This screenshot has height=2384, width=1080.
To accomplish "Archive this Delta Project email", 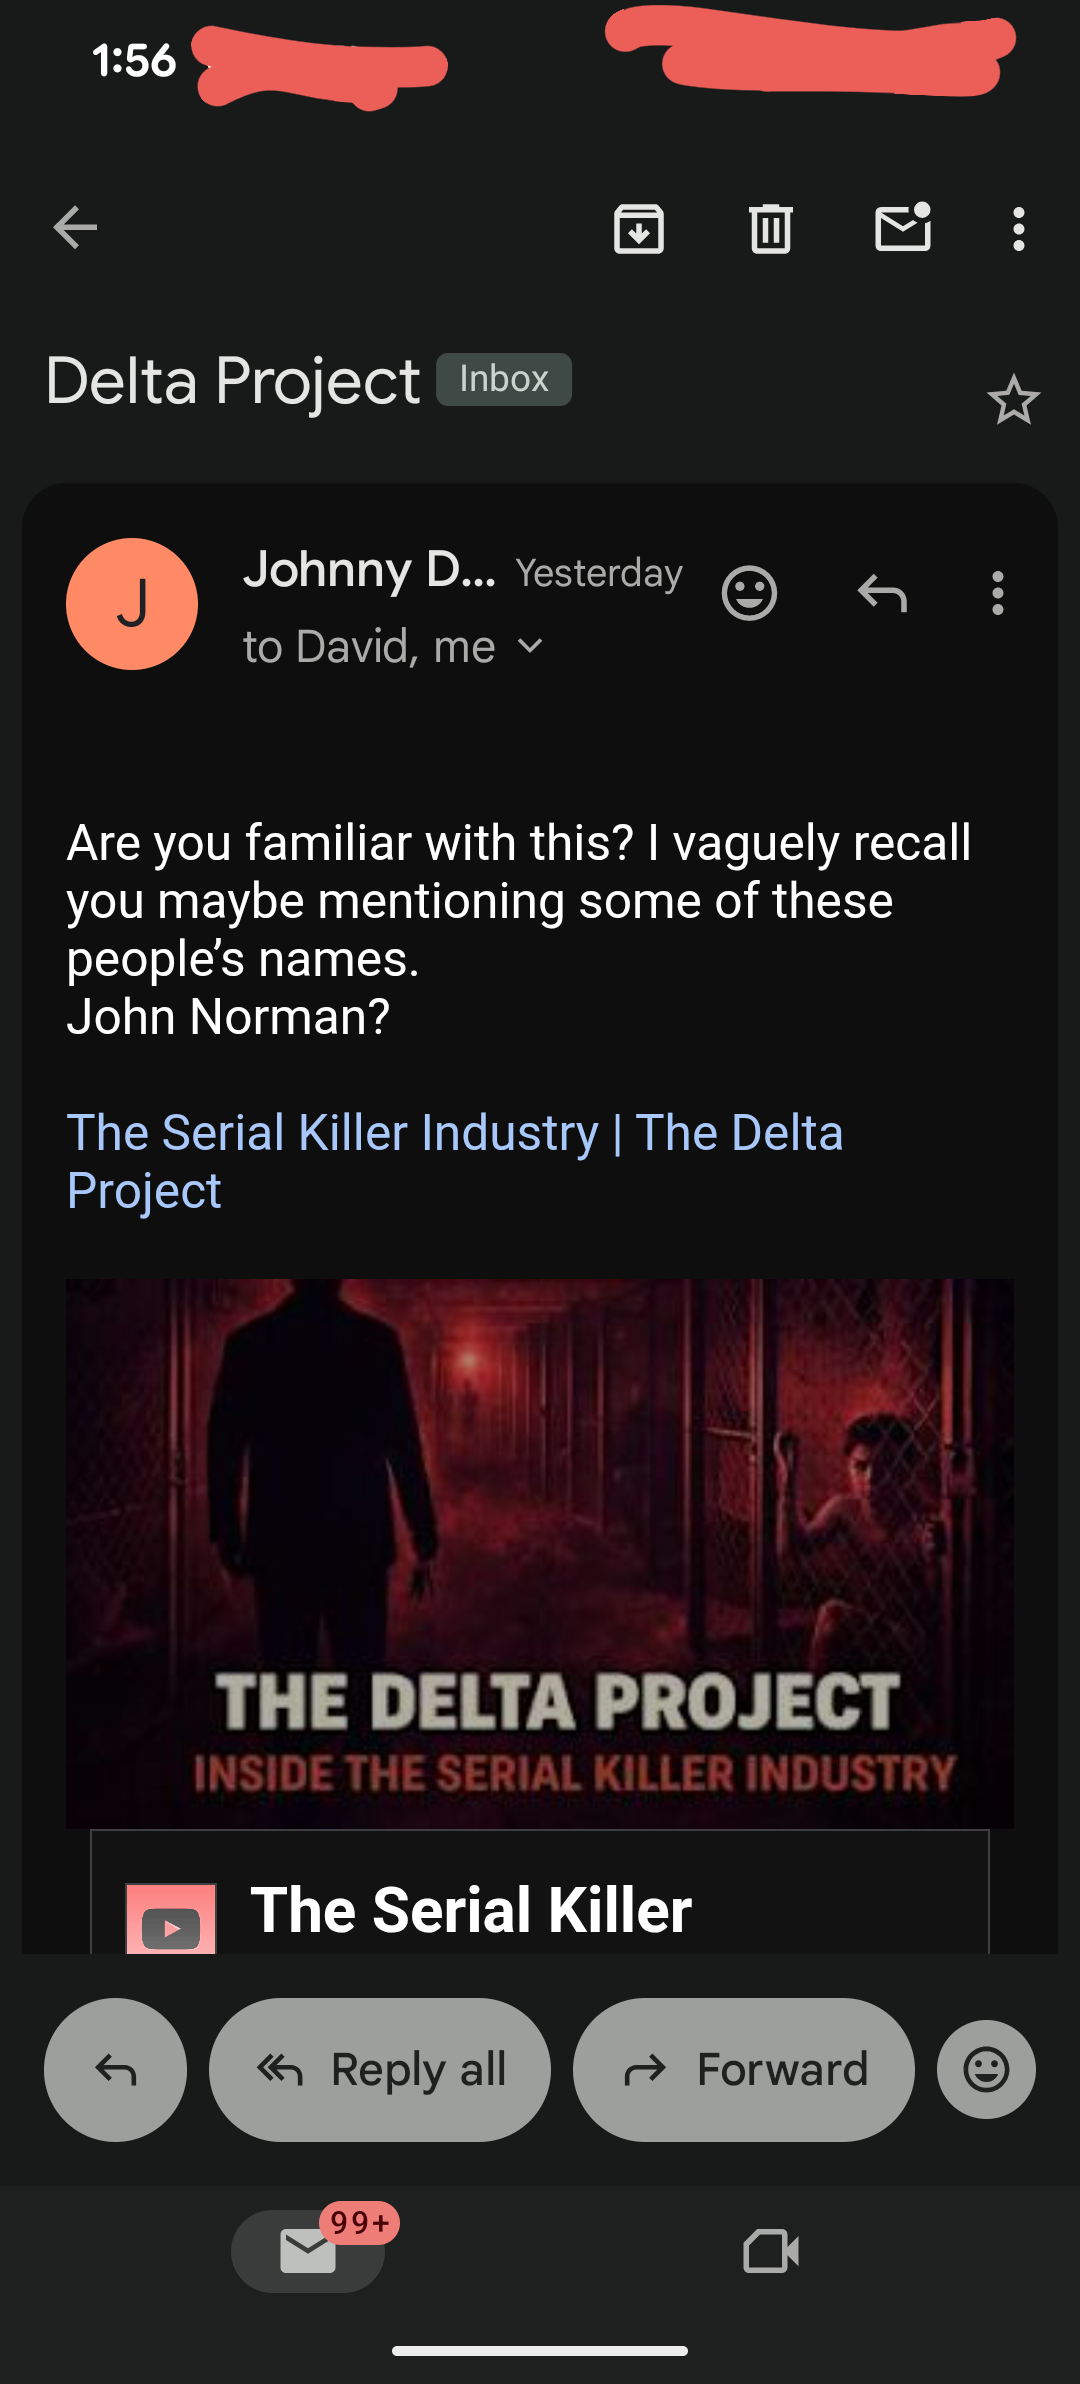I will pos(639,229).
